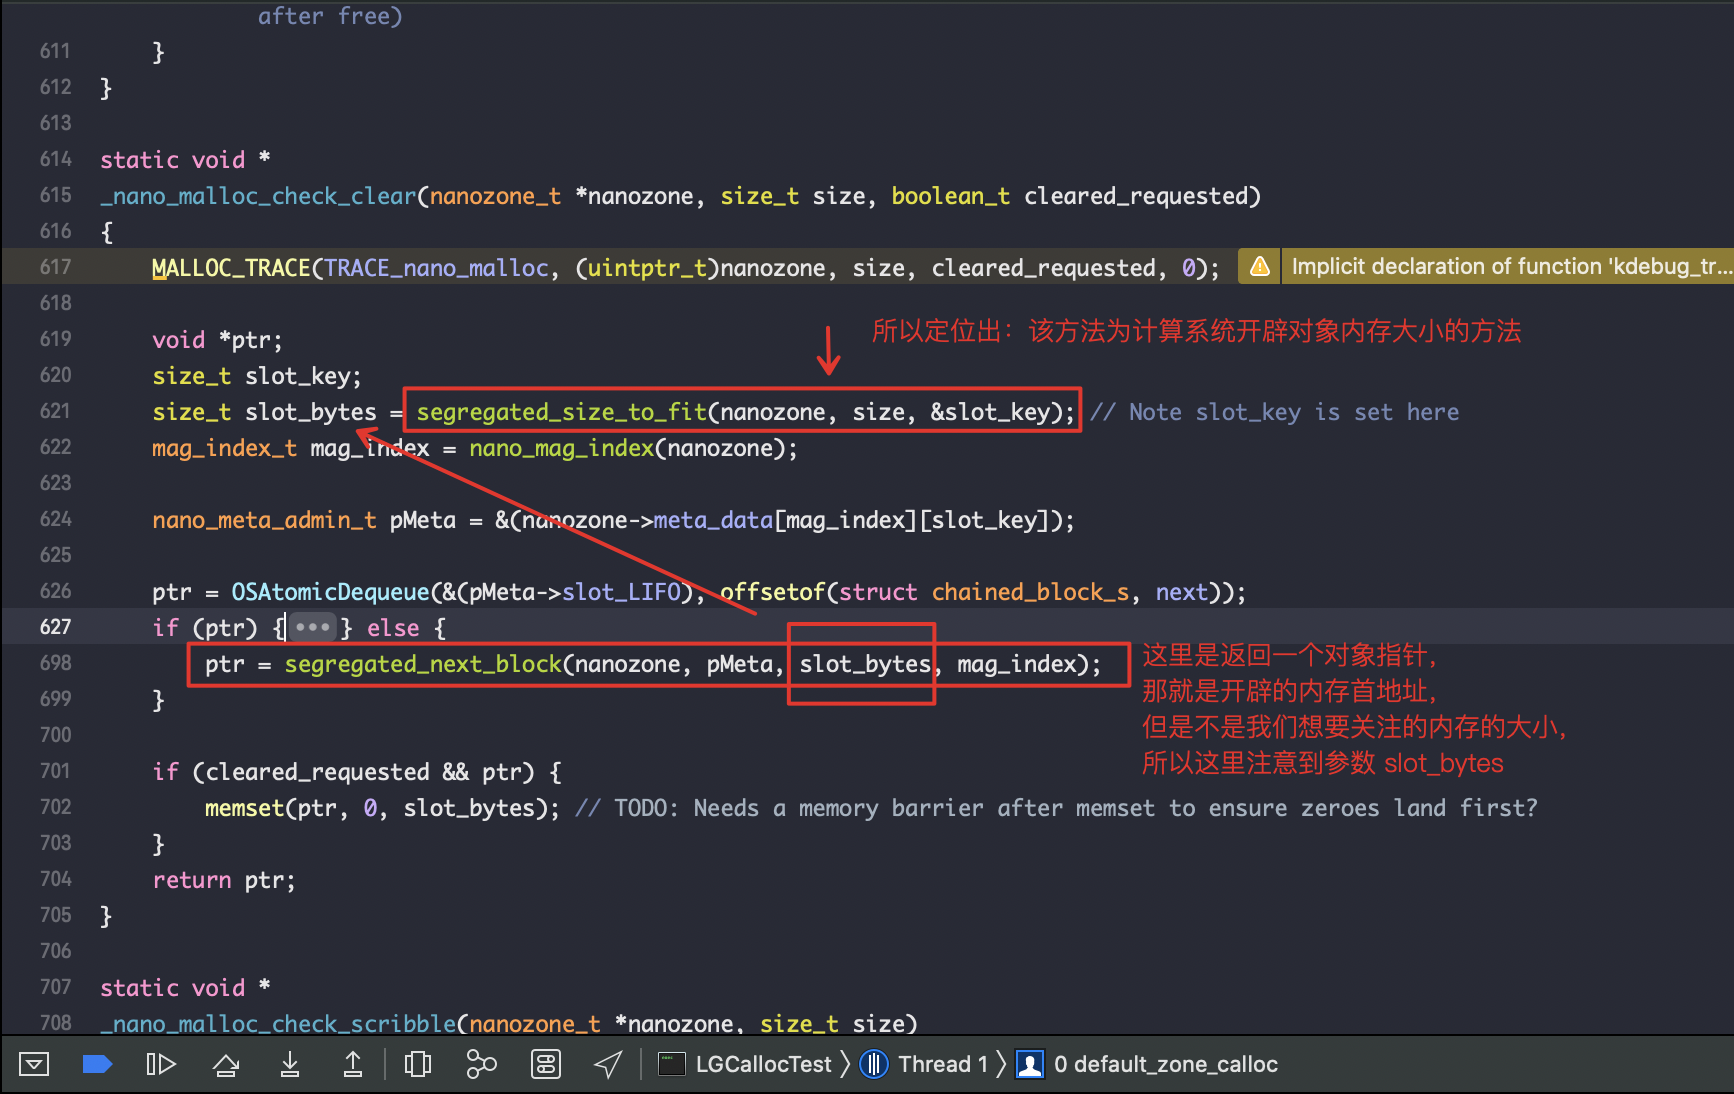Open the Debug View Hierarchy
Image resolution: width=1734 pixels, height=1094 pixels.
pos(418,1064)
